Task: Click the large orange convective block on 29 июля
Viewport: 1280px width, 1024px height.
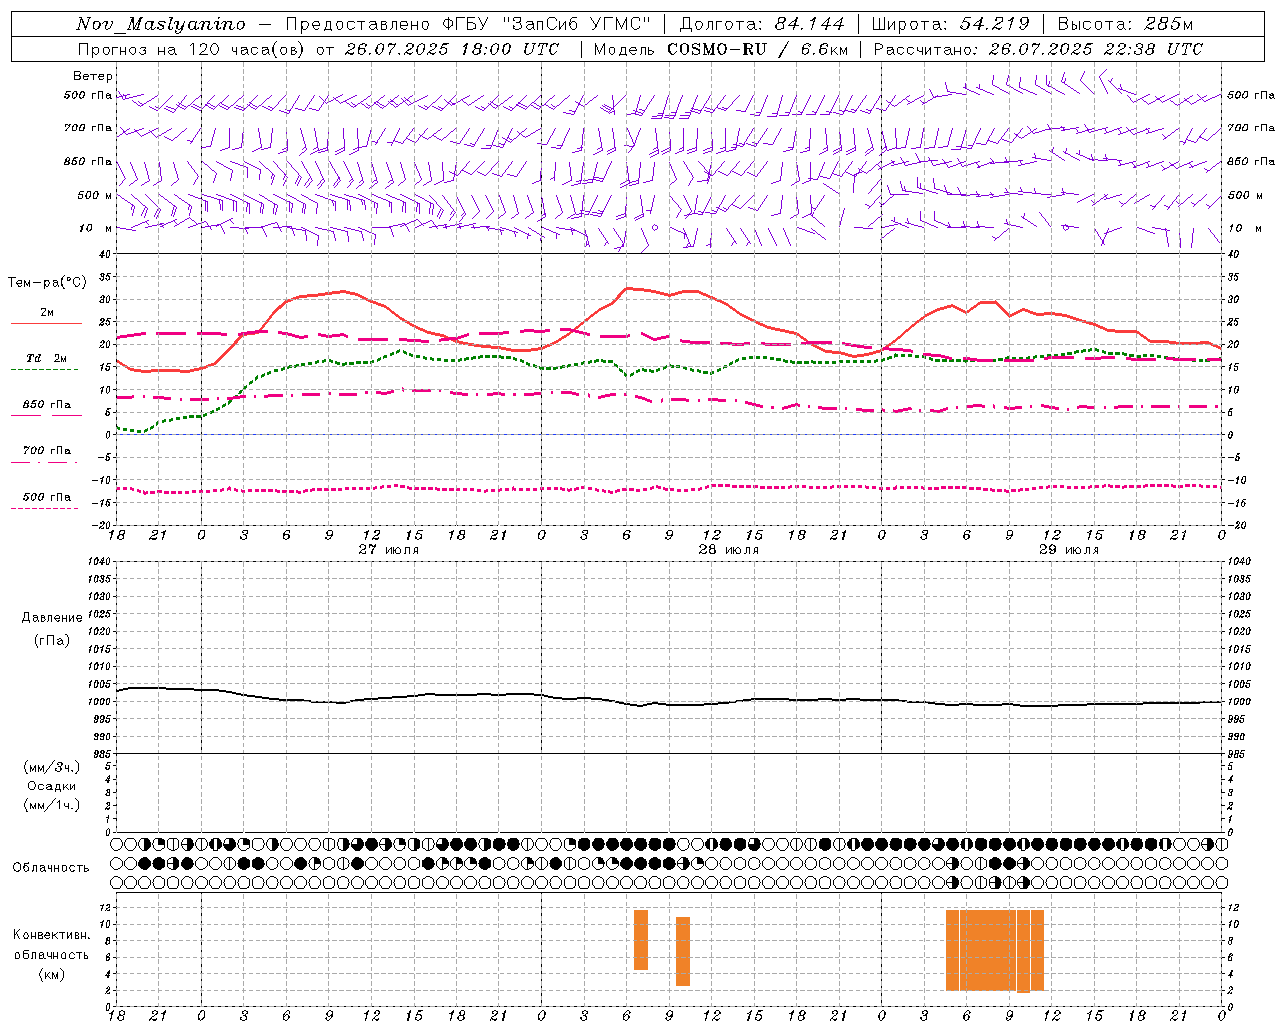Action: click(x=995, y=950)
